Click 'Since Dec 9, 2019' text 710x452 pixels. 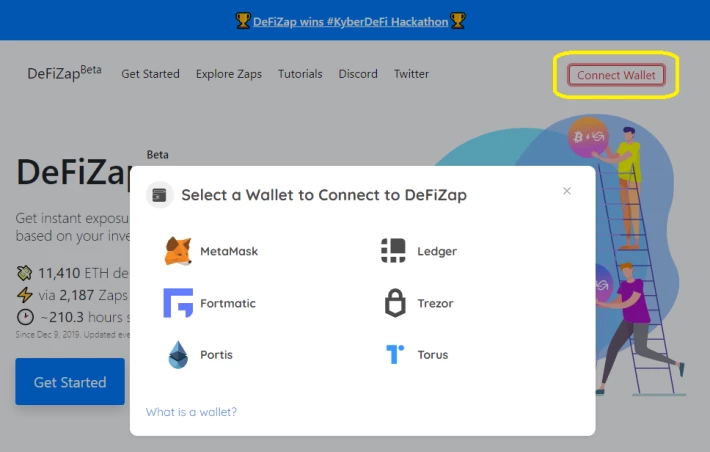tap(48, 335)
